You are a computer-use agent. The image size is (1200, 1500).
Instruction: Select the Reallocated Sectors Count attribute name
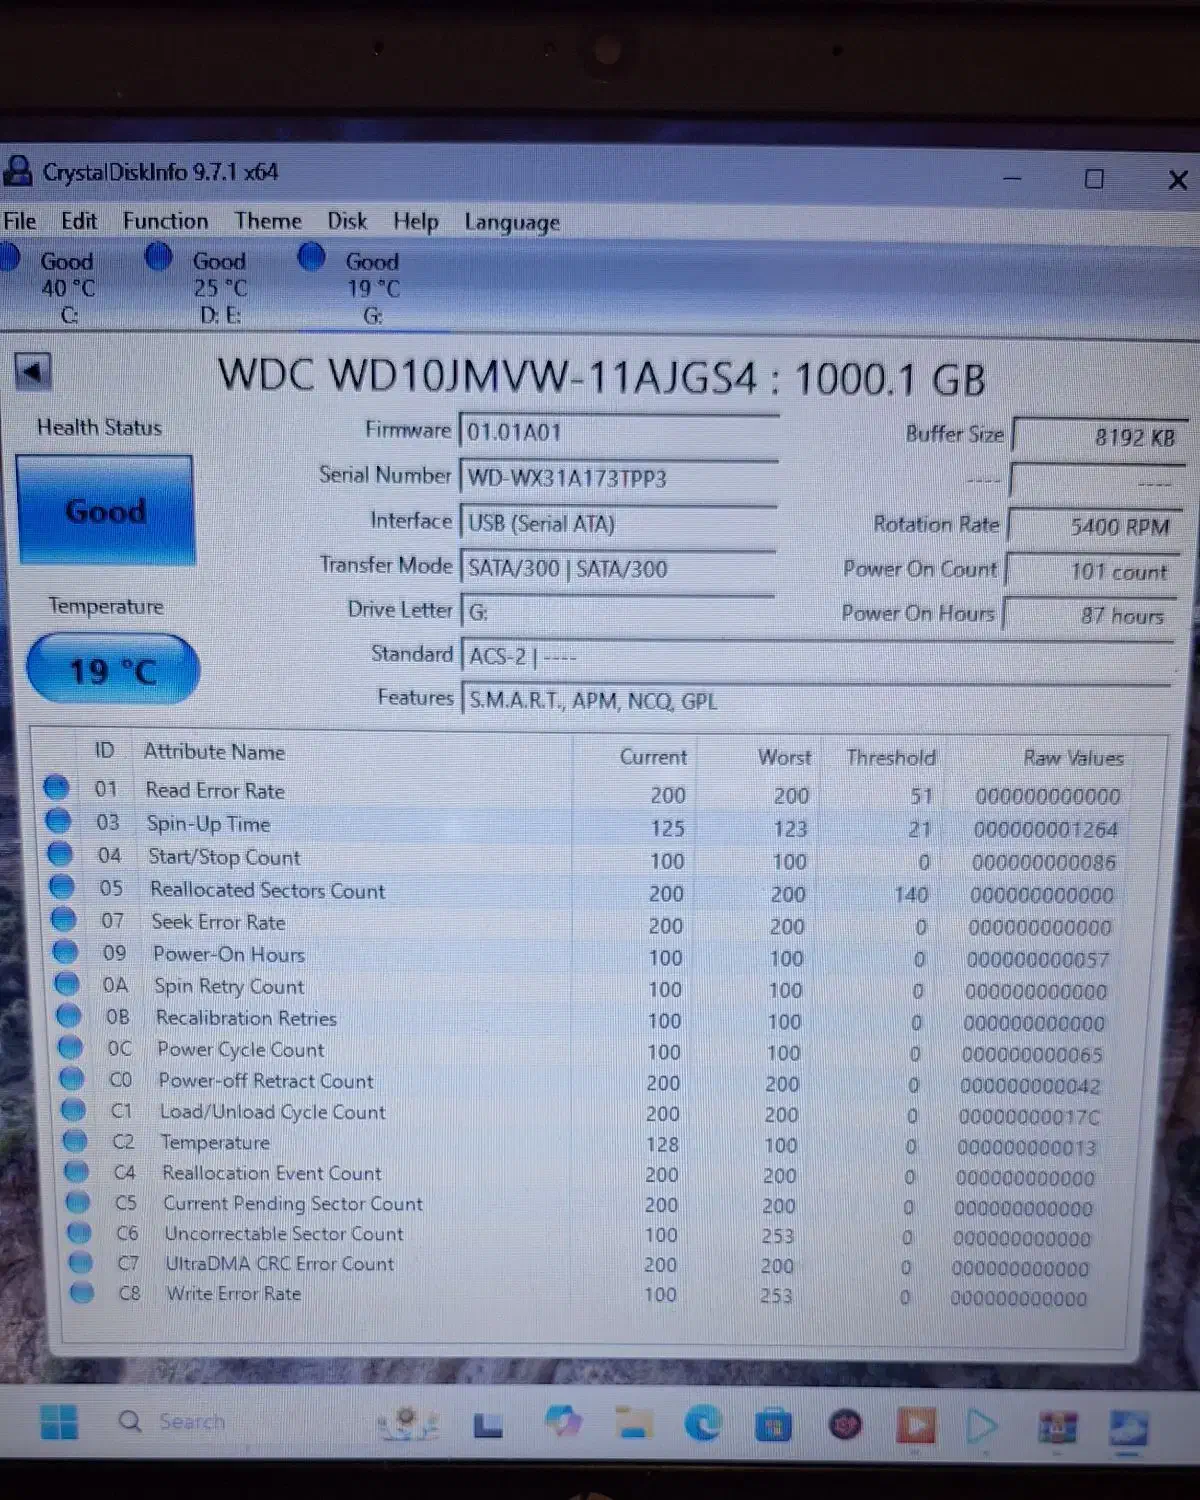pyautogui.click(x=267, y=890)
